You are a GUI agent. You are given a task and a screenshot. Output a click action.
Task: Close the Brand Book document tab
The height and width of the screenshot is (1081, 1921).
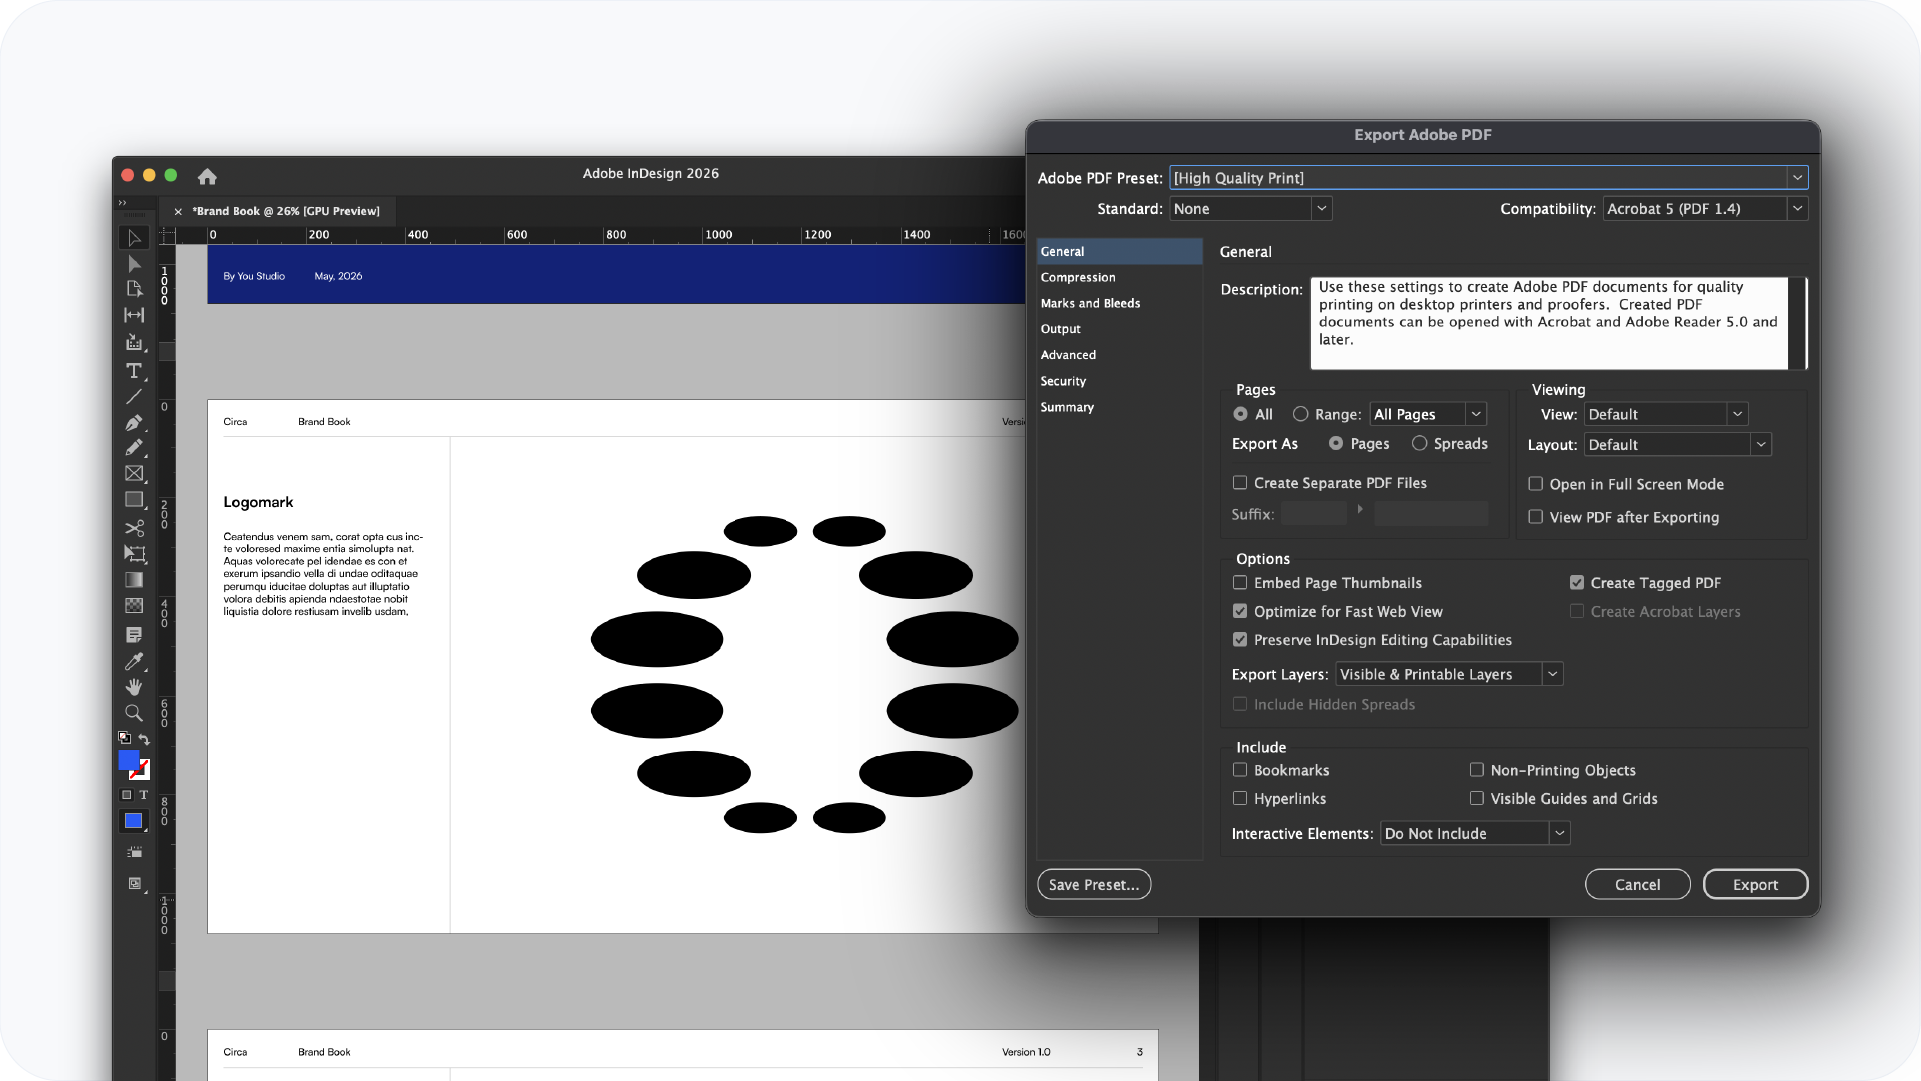(x=178, y=211)
